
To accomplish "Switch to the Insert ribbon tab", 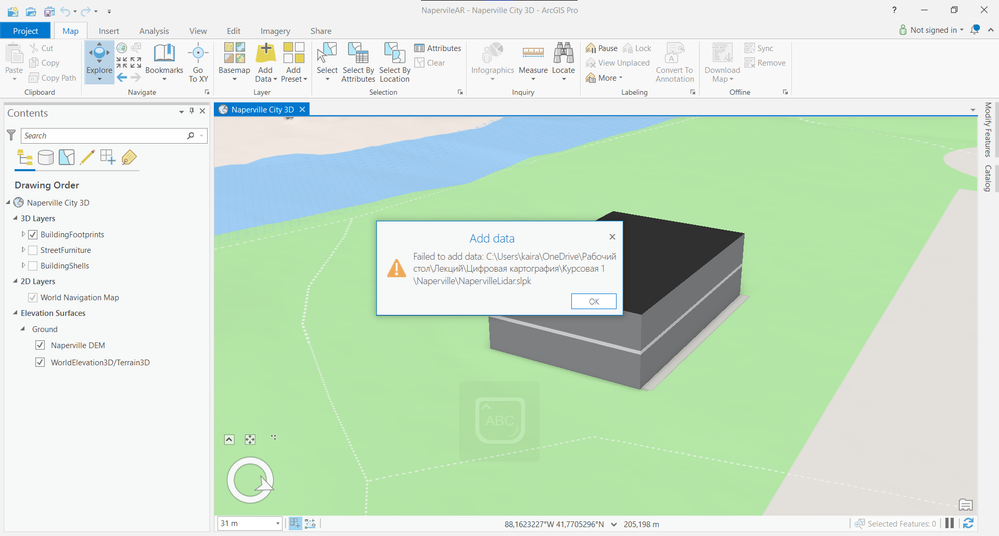I will coord(108,31).
